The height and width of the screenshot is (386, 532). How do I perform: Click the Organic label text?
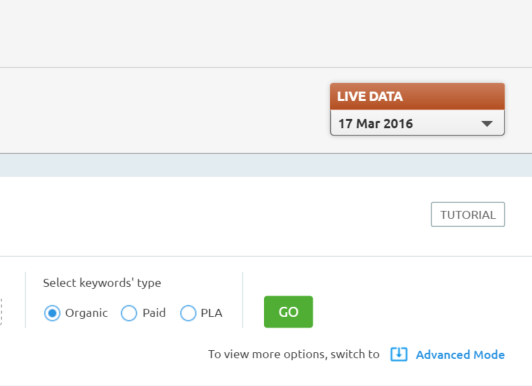[x=86, y=313]
